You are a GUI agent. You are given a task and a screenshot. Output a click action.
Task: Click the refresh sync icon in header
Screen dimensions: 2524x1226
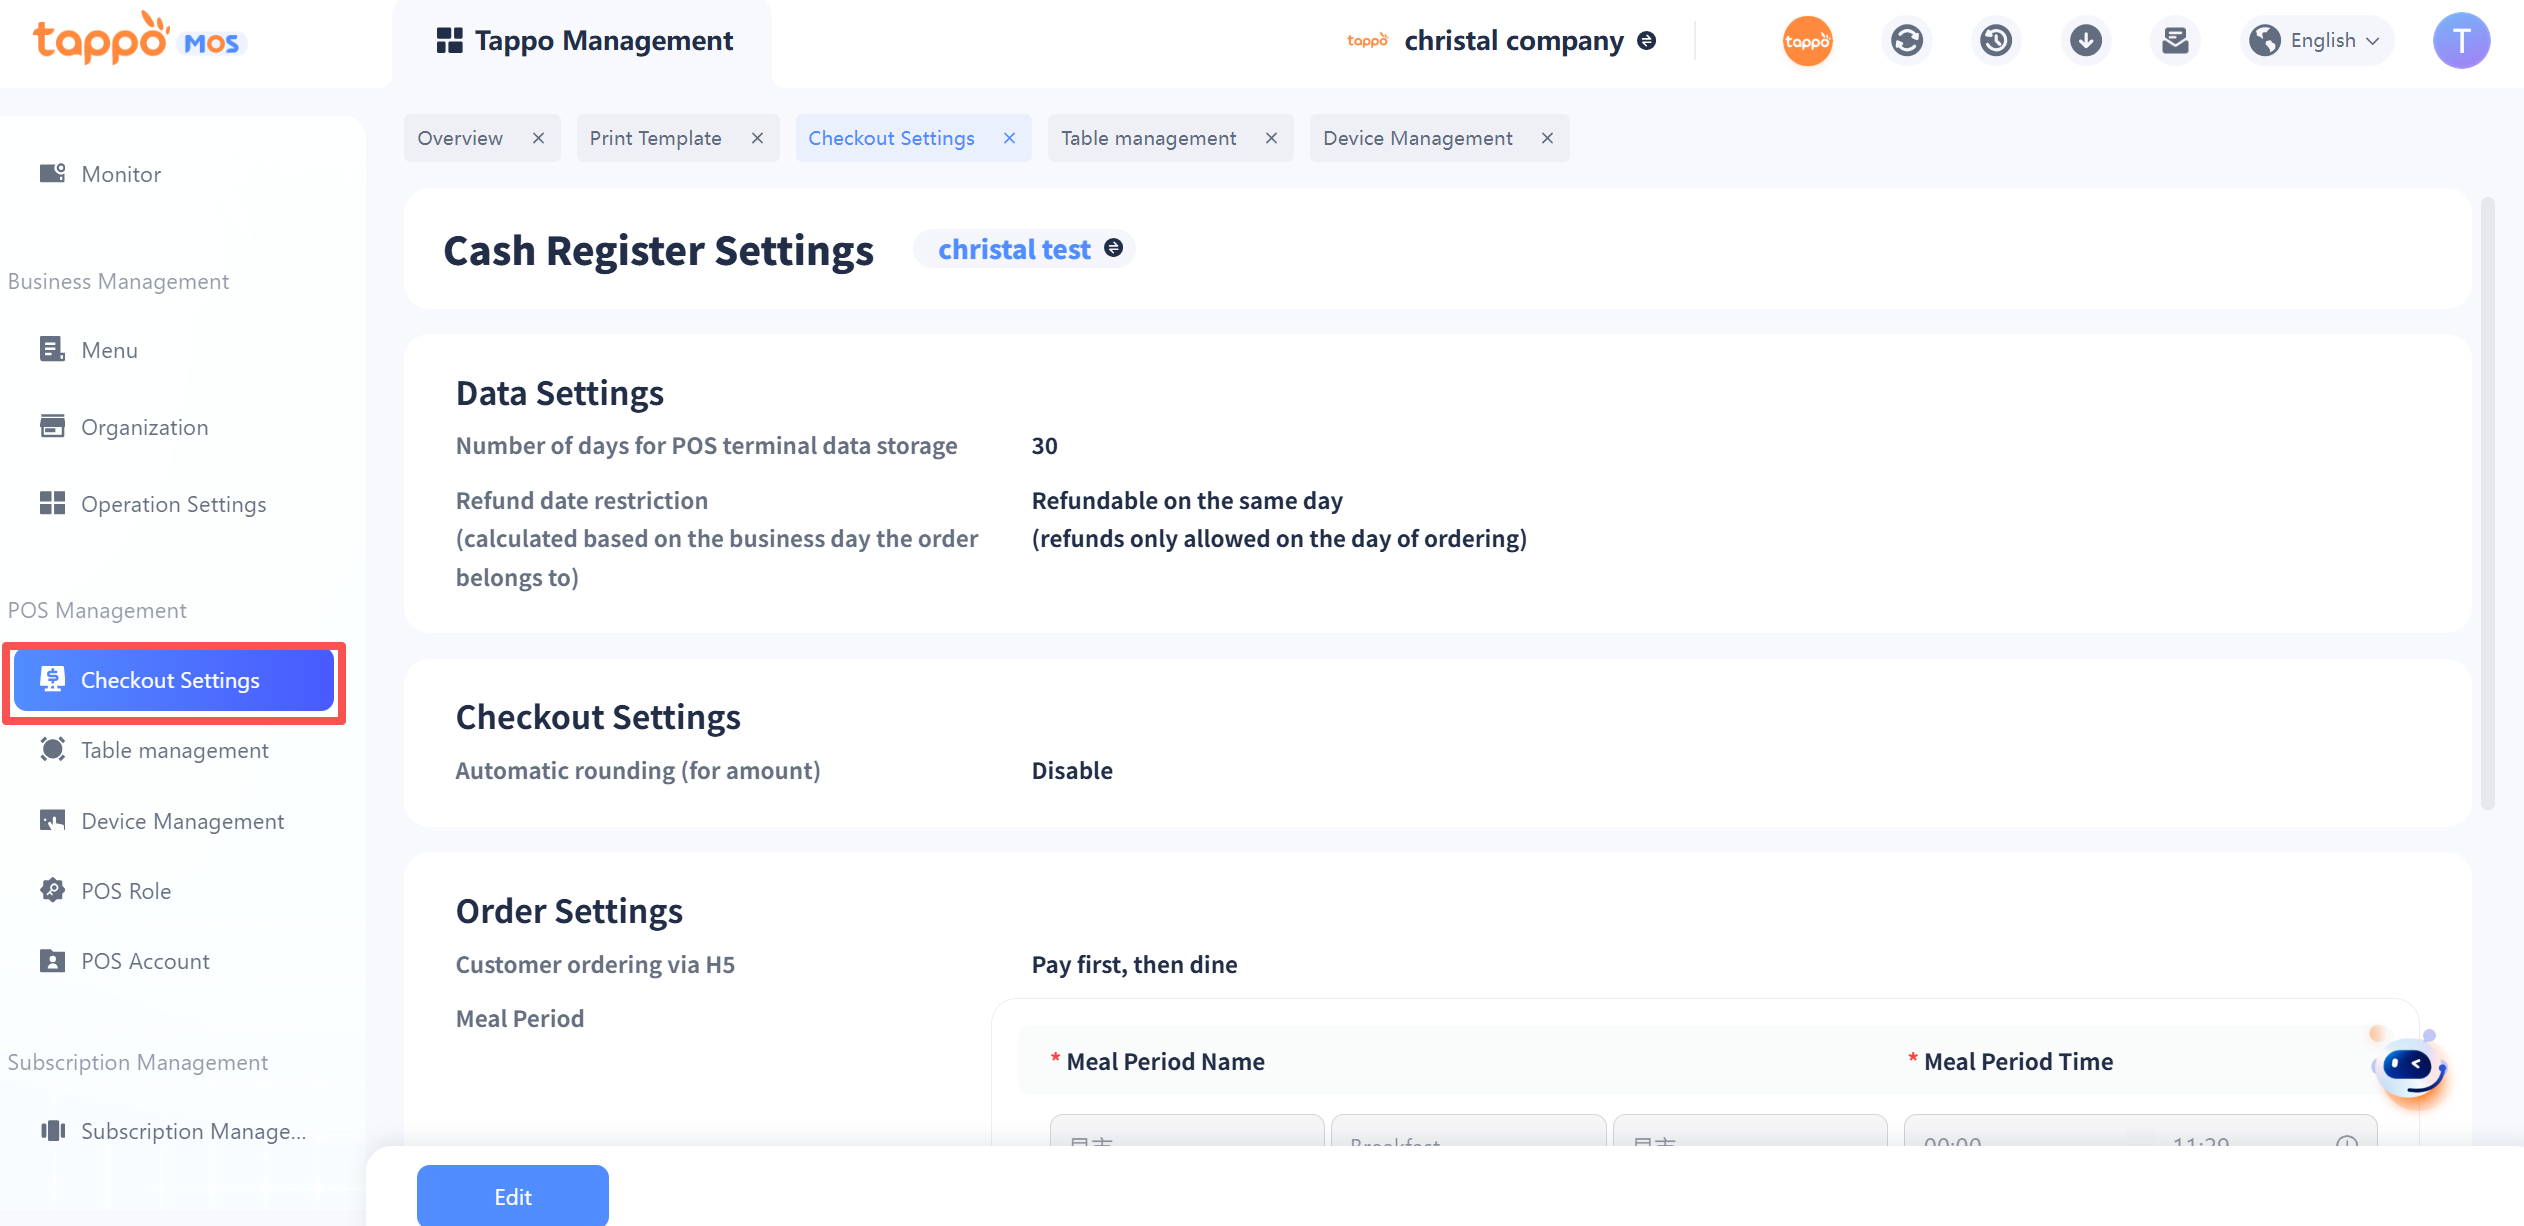[1906, 41]
